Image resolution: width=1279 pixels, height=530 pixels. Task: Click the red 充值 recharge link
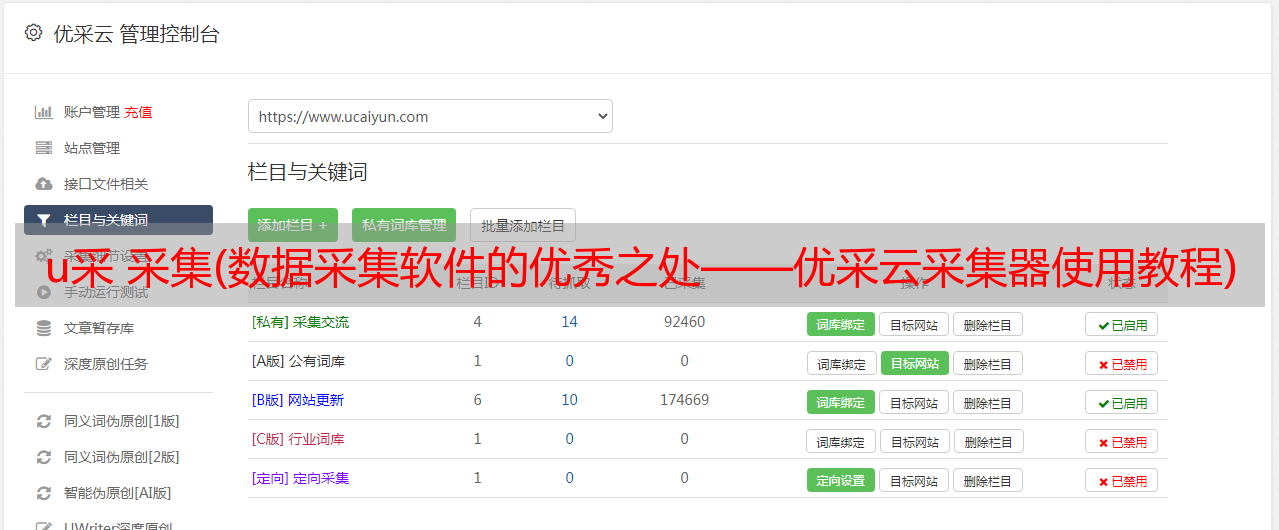(x=138, y=112)
